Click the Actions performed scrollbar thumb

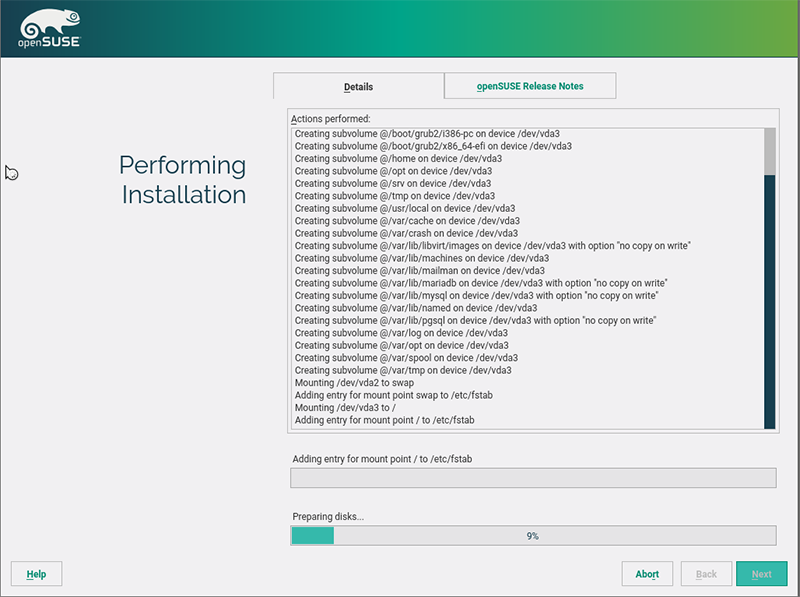pyautogui.click(x=769, y=151)
